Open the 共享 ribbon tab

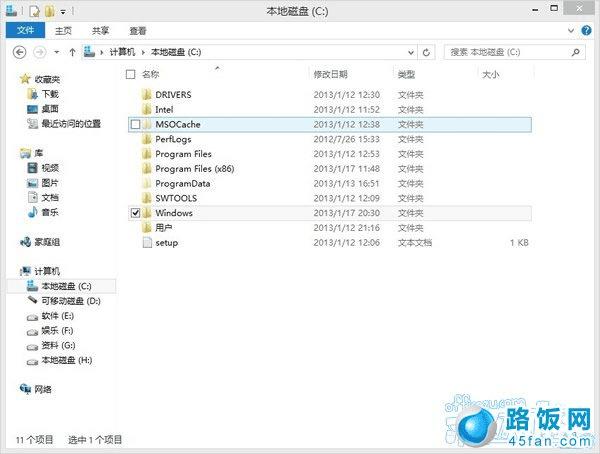click(100, 31)
